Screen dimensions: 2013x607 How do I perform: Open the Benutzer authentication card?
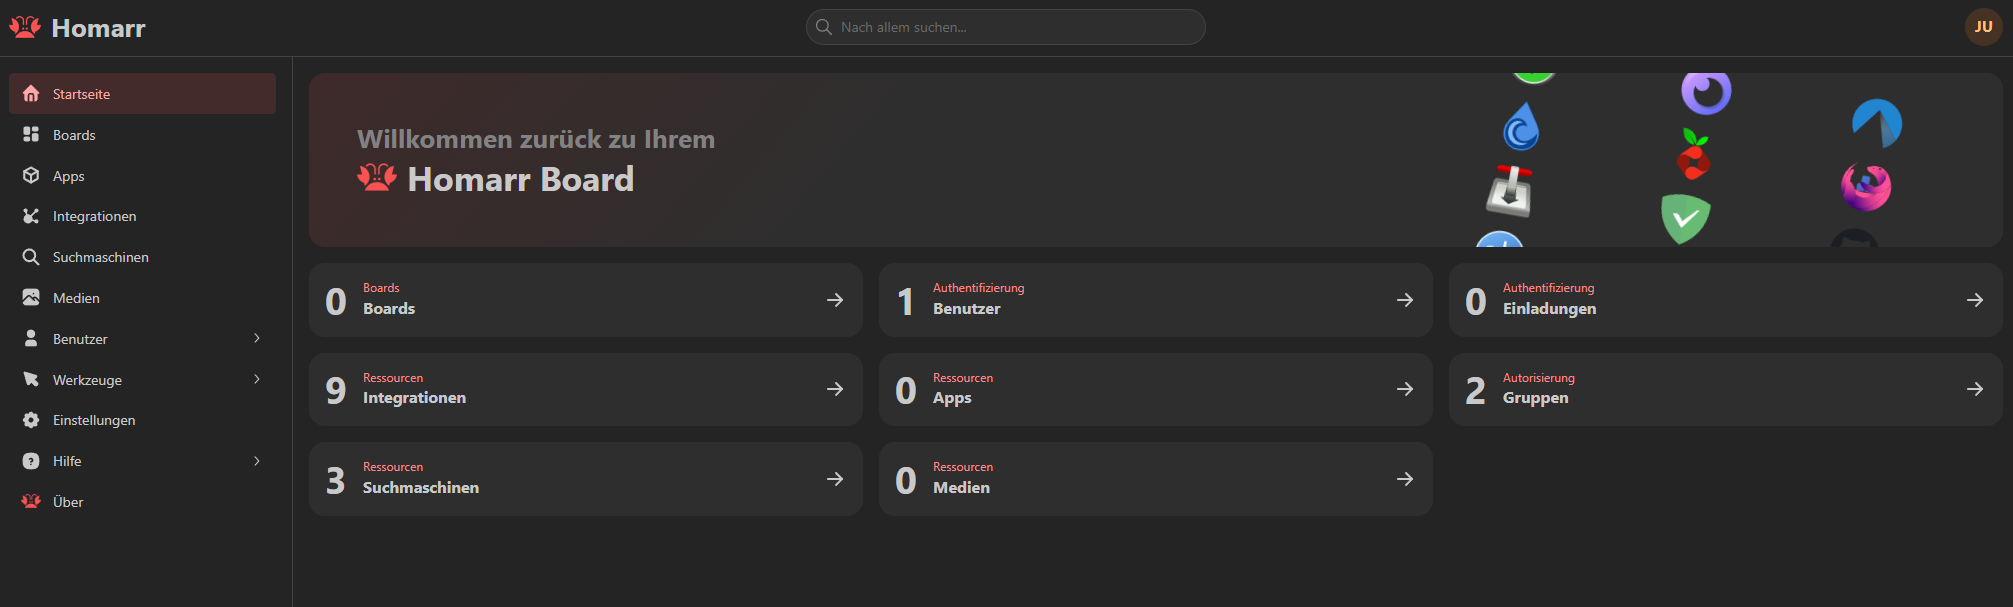tap(1155, 300)
